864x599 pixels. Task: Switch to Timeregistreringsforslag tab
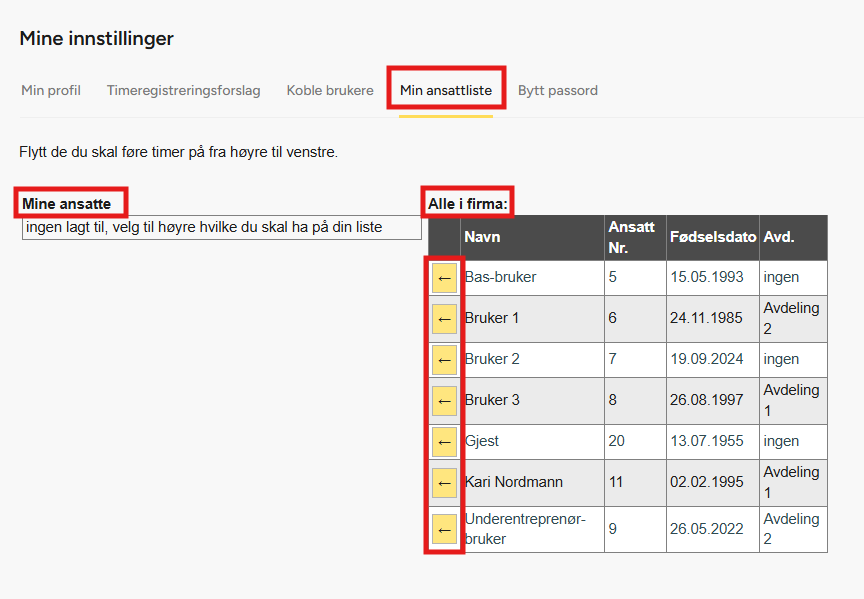point(183,91)
